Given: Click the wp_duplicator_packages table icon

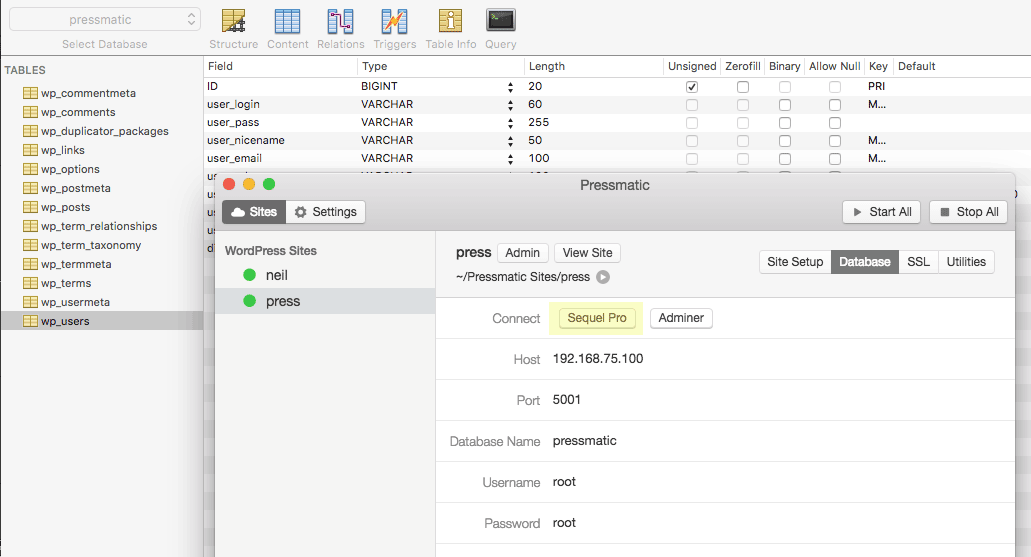Looking at the screenshot, I should [30, 131].
